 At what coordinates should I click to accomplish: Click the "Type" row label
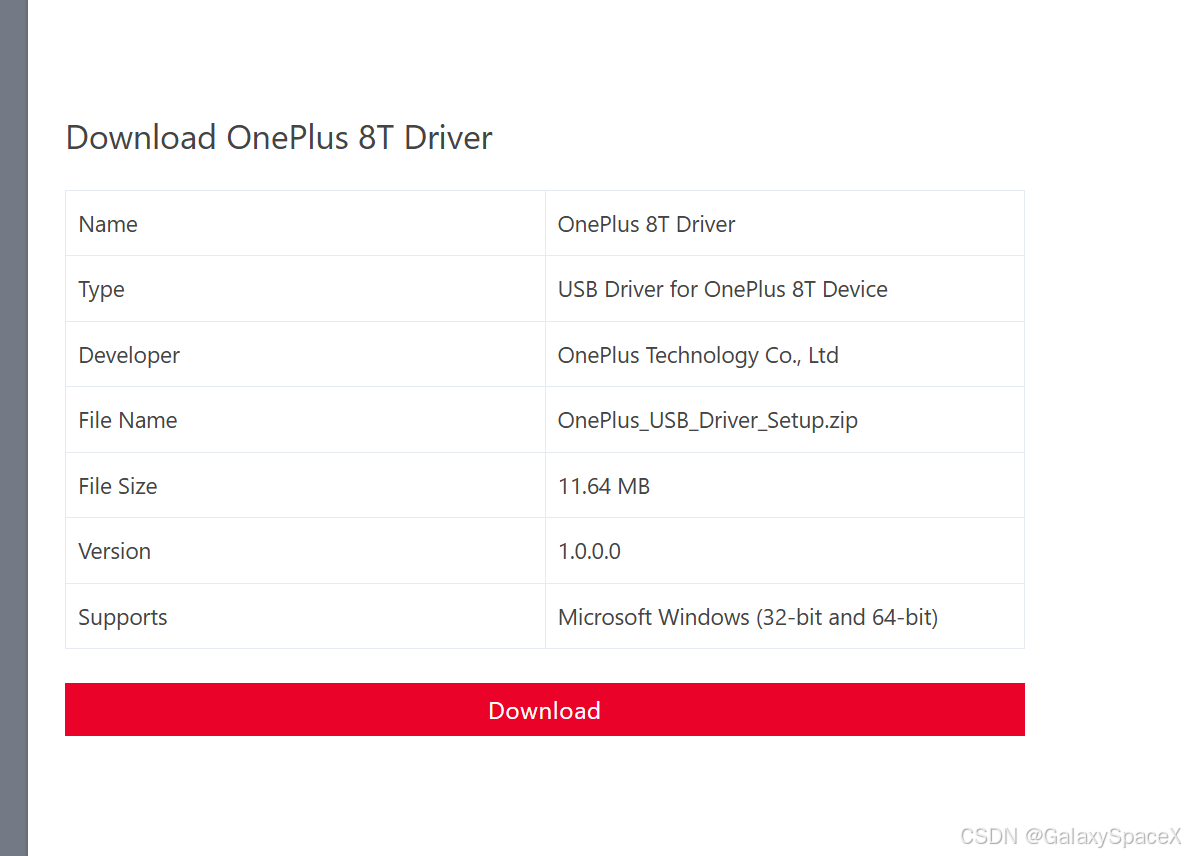[101, 290]
